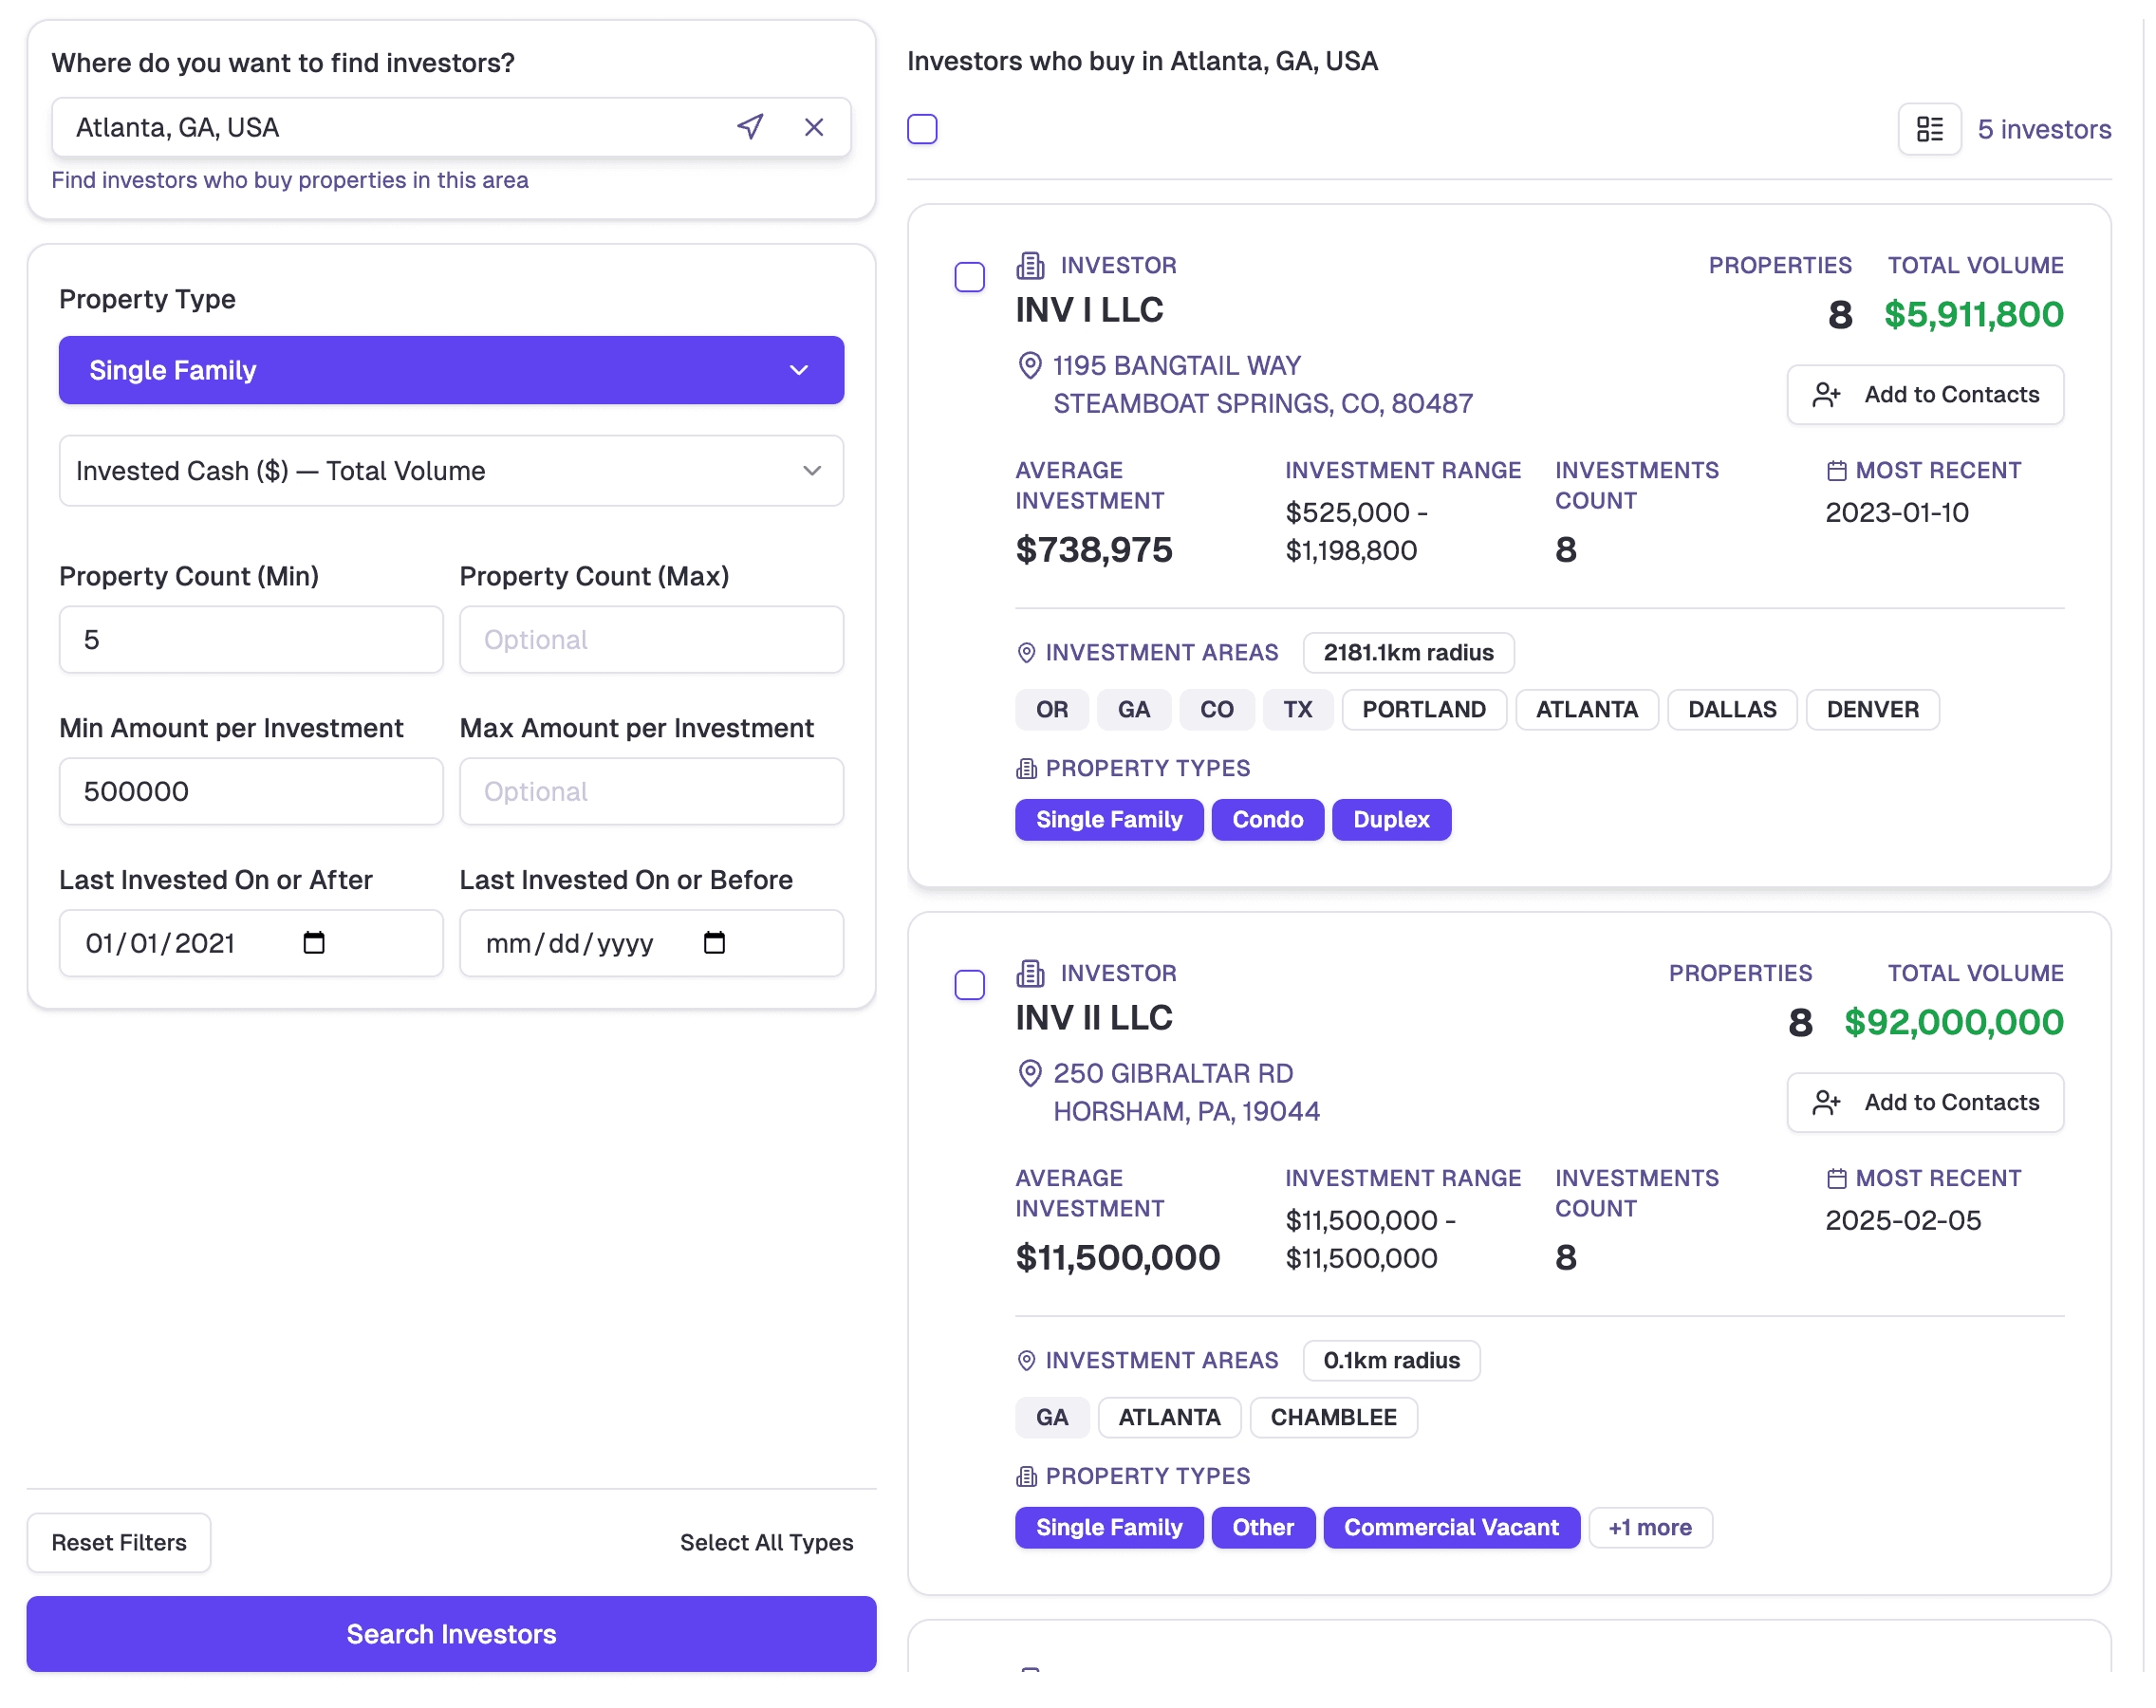Select the Condo property type chip on INV I LLC
This screenshot has height=1708, width=2156.
point(1267,819)
